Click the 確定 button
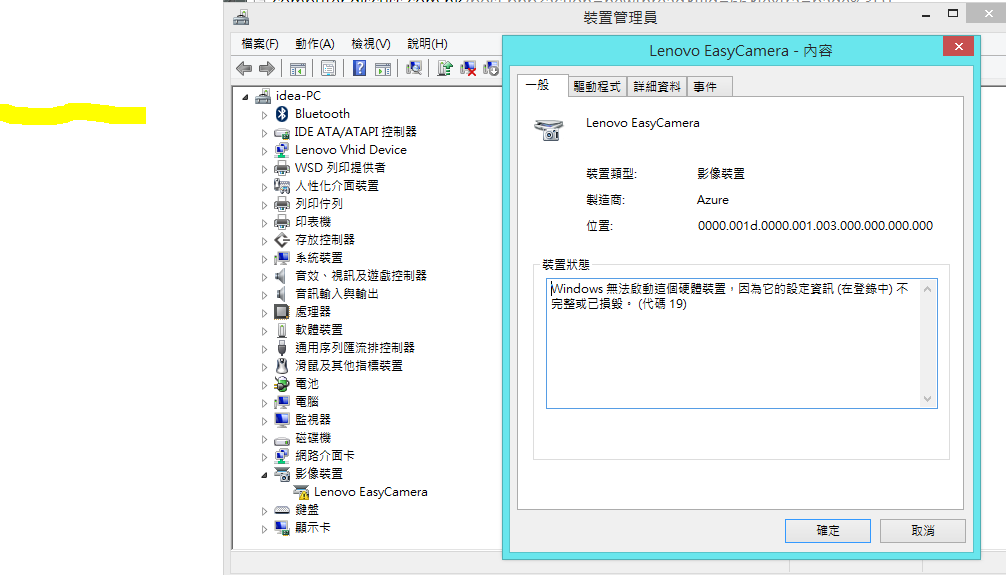This screenshot has height=575, width=1006. click(x=828, y=531)
